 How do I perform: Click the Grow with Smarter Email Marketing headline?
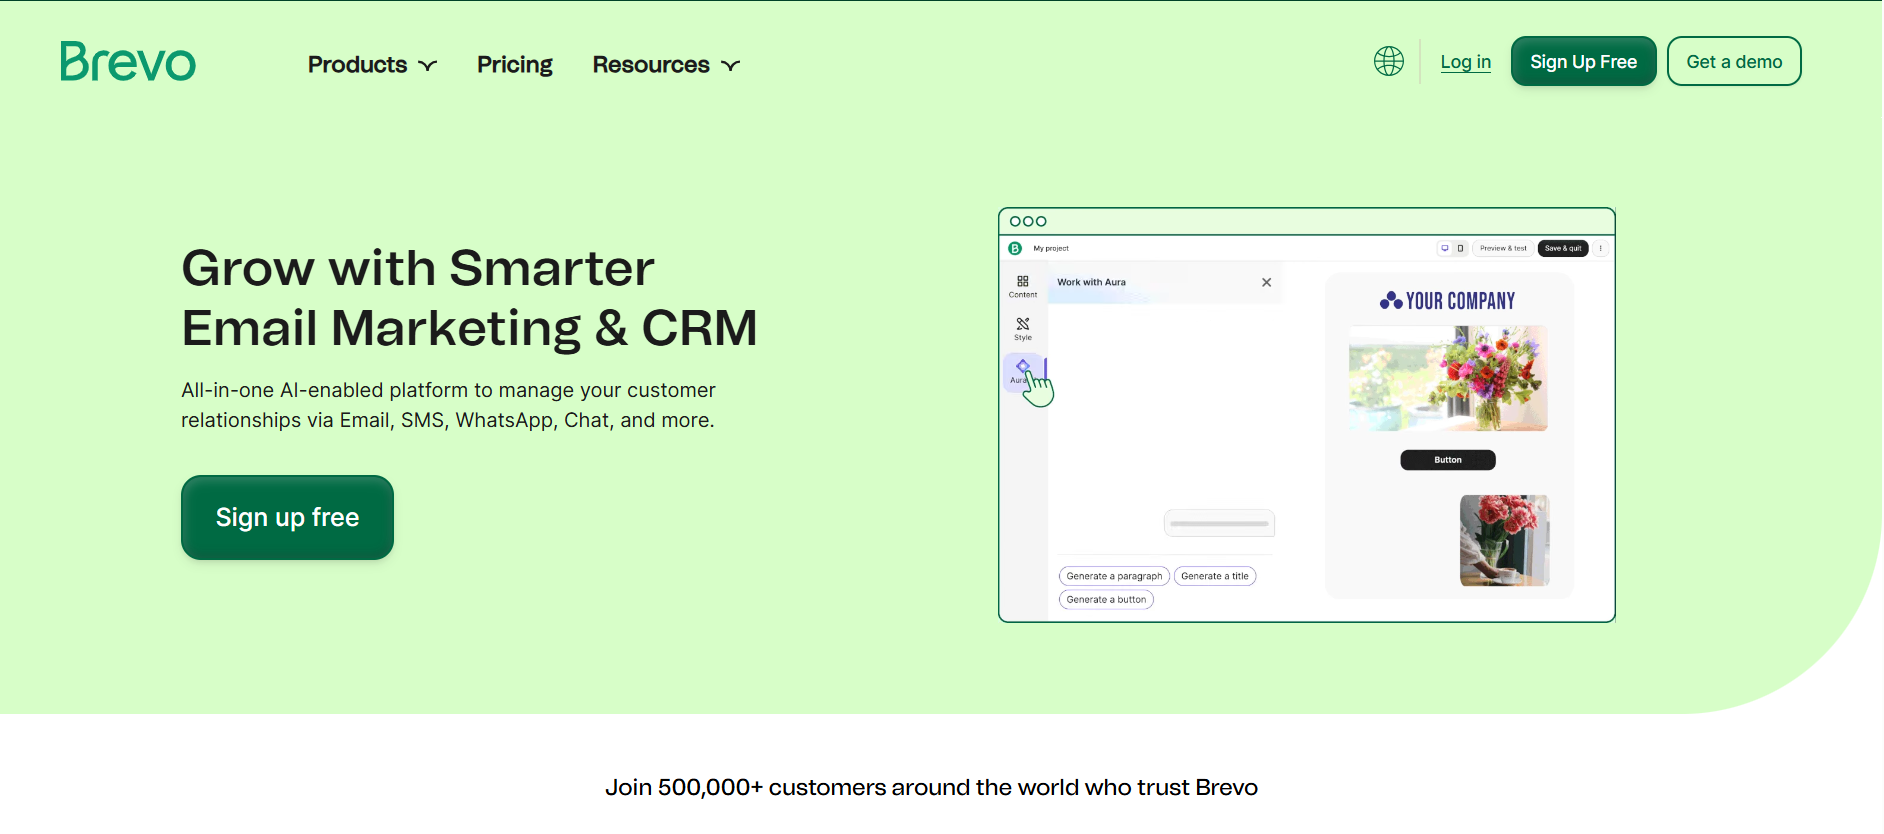tap(469, 298)
